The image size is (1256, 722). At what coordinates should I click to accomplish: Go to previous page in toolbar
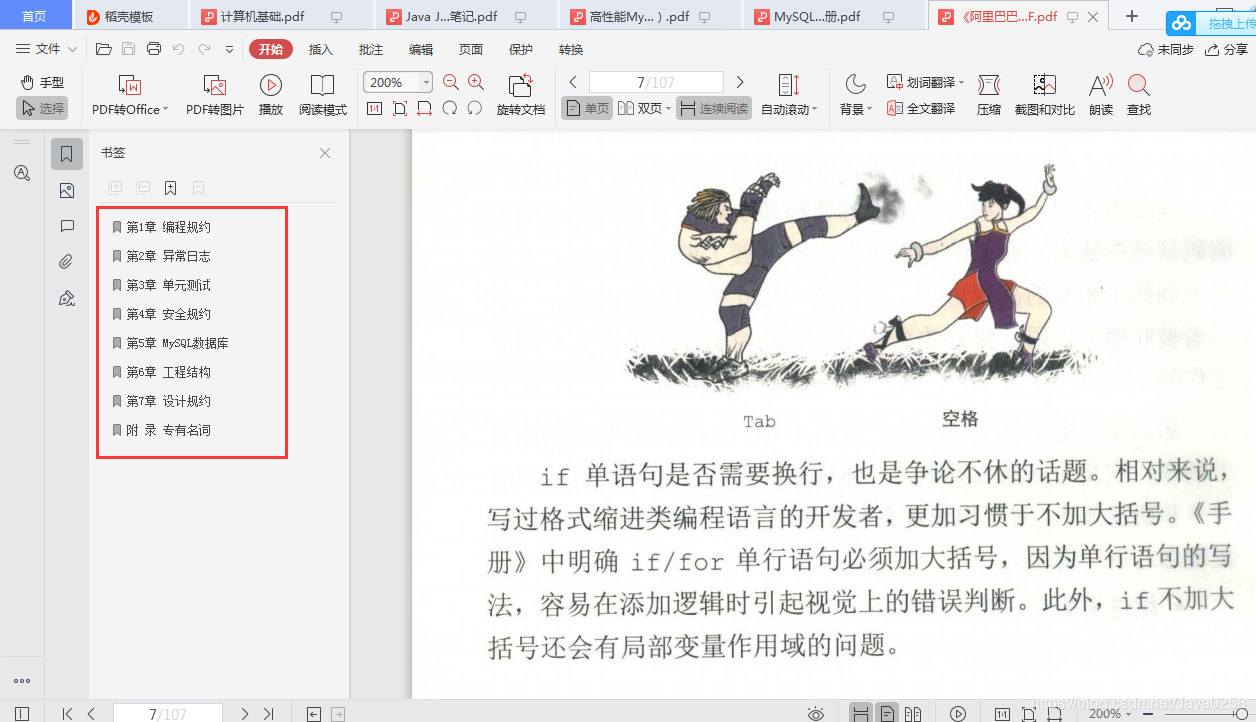click(x=573, y=82)
